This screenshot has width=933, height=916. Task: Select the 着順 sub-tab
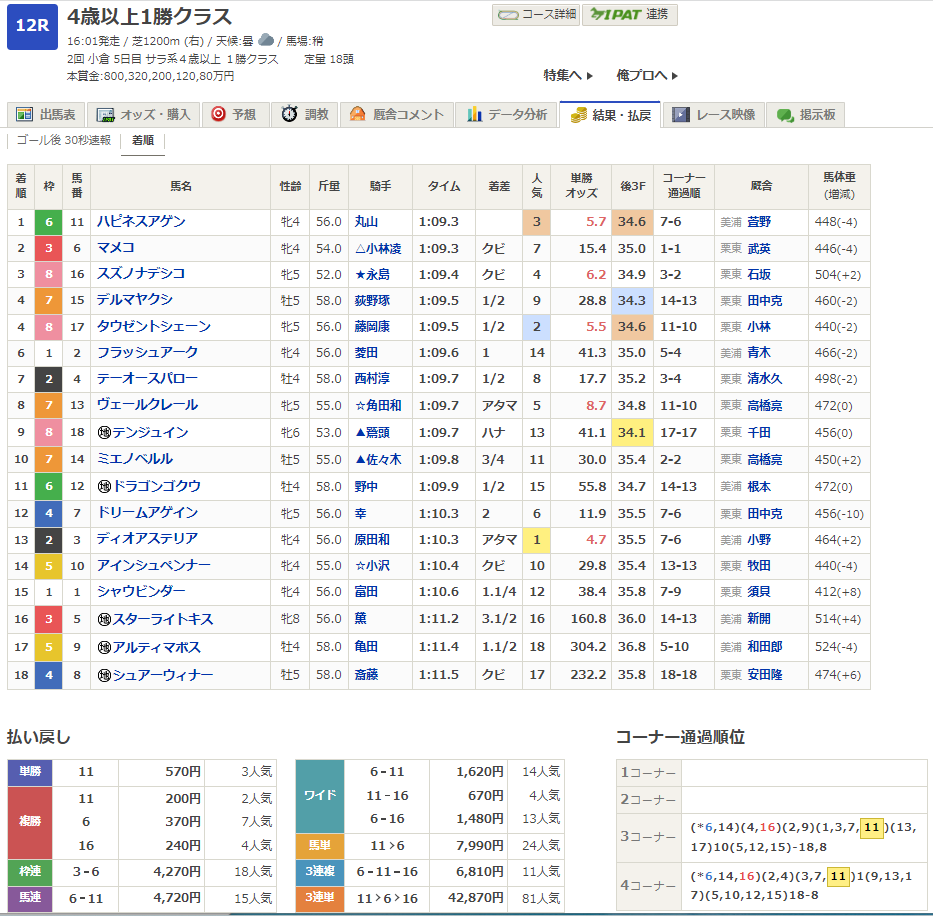point(143,141)
